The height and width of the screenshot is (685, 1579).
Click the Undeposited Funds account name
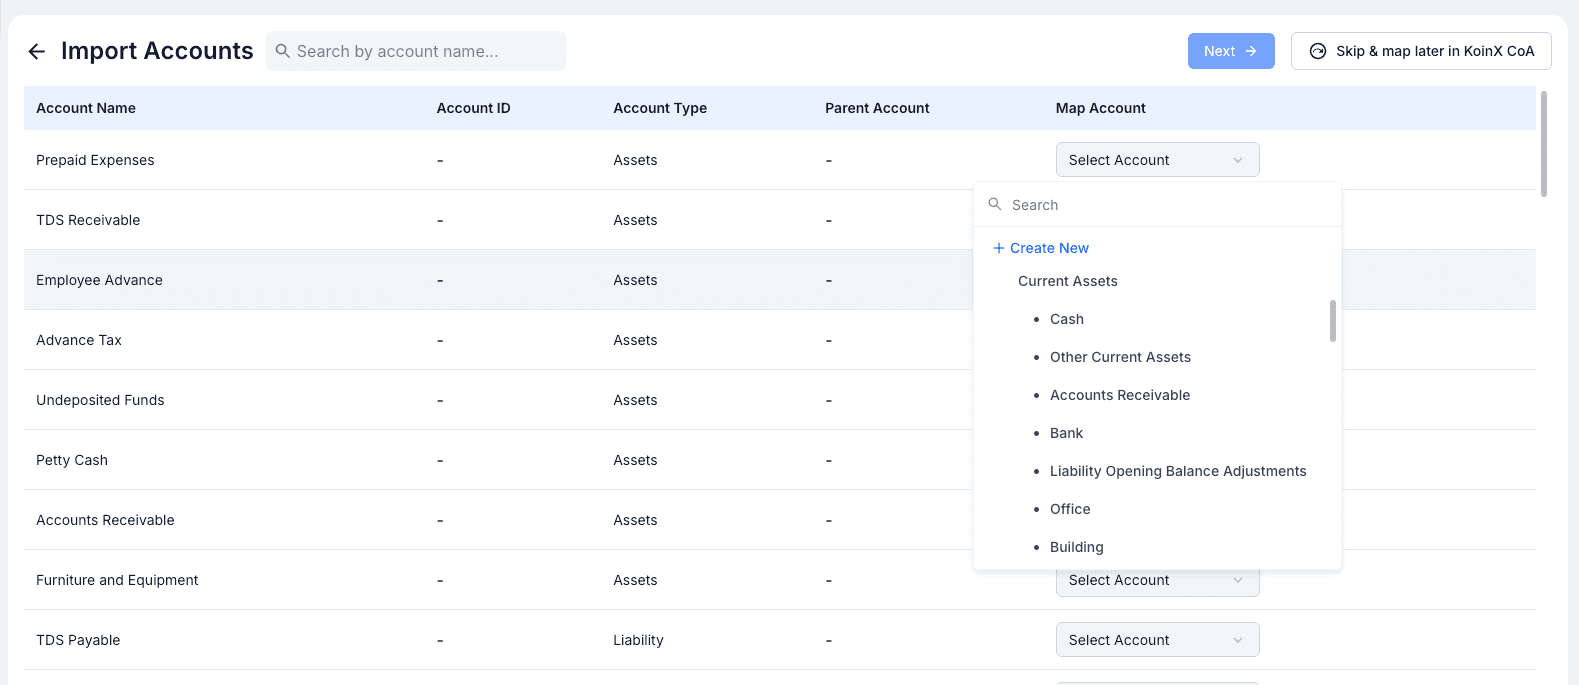click(x=100, y=400)
